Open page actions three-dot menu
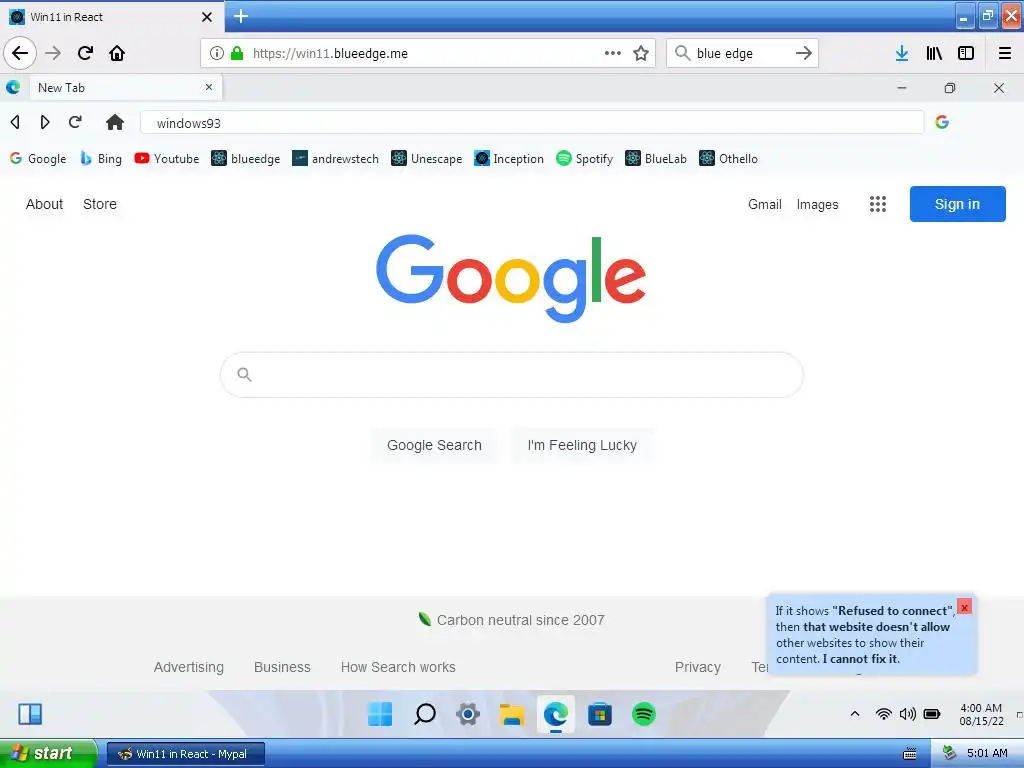 pyautogui.click(x=613, y=53)
